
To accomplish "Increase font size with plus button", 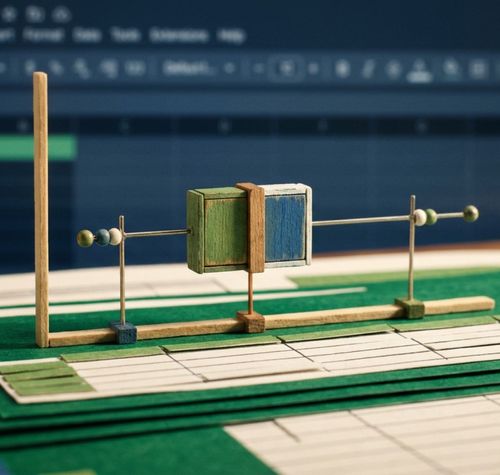I will coord(313,69).
